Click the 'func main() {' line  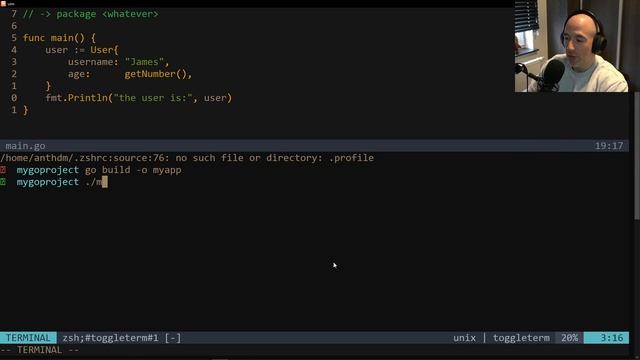point(59,38)
